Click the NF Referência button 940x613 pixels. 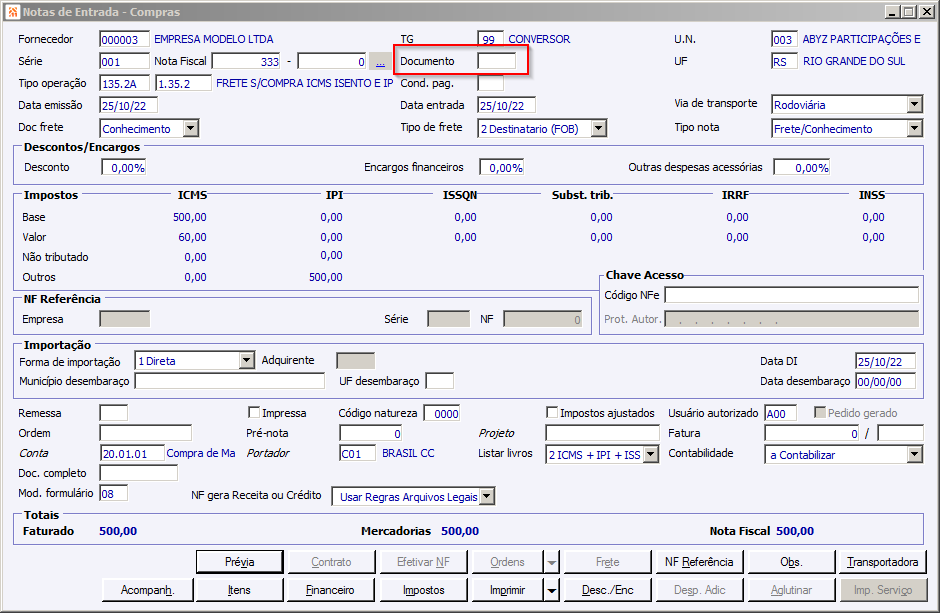[699, 562]
